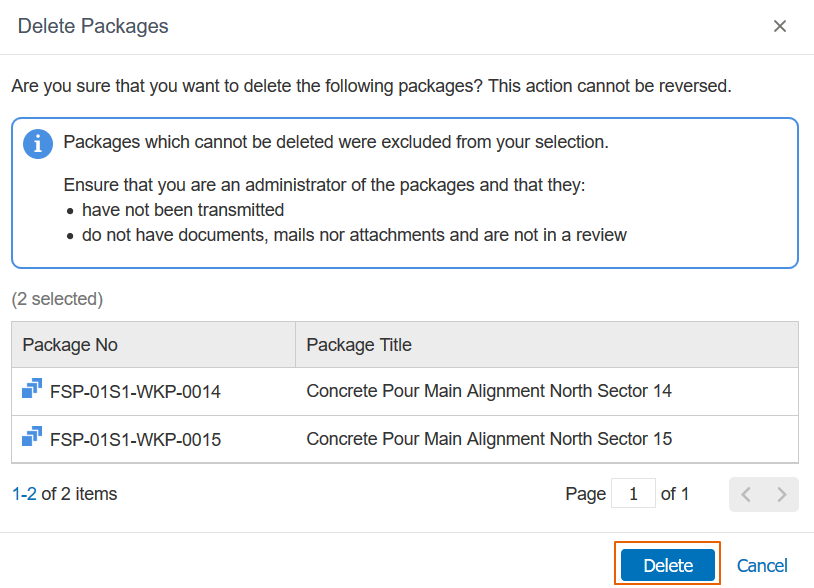Click title Concrete Pour North Sector 15

click(x=489, y=438)
